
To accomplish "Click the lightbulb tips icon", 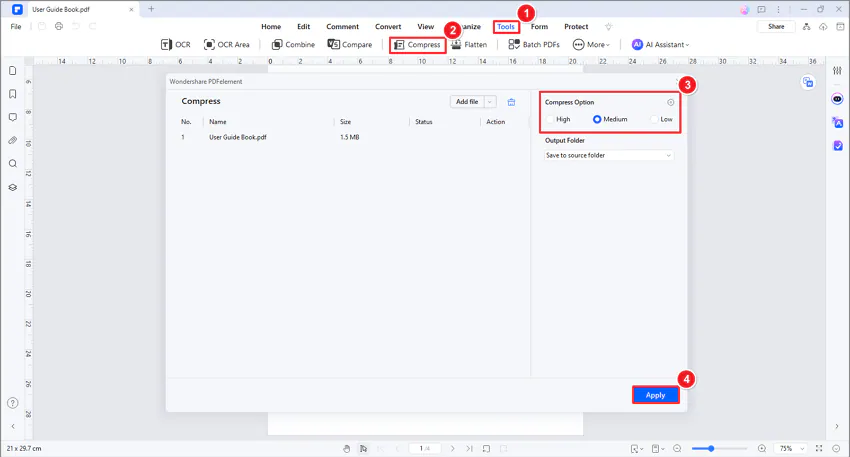I will 609,27.
